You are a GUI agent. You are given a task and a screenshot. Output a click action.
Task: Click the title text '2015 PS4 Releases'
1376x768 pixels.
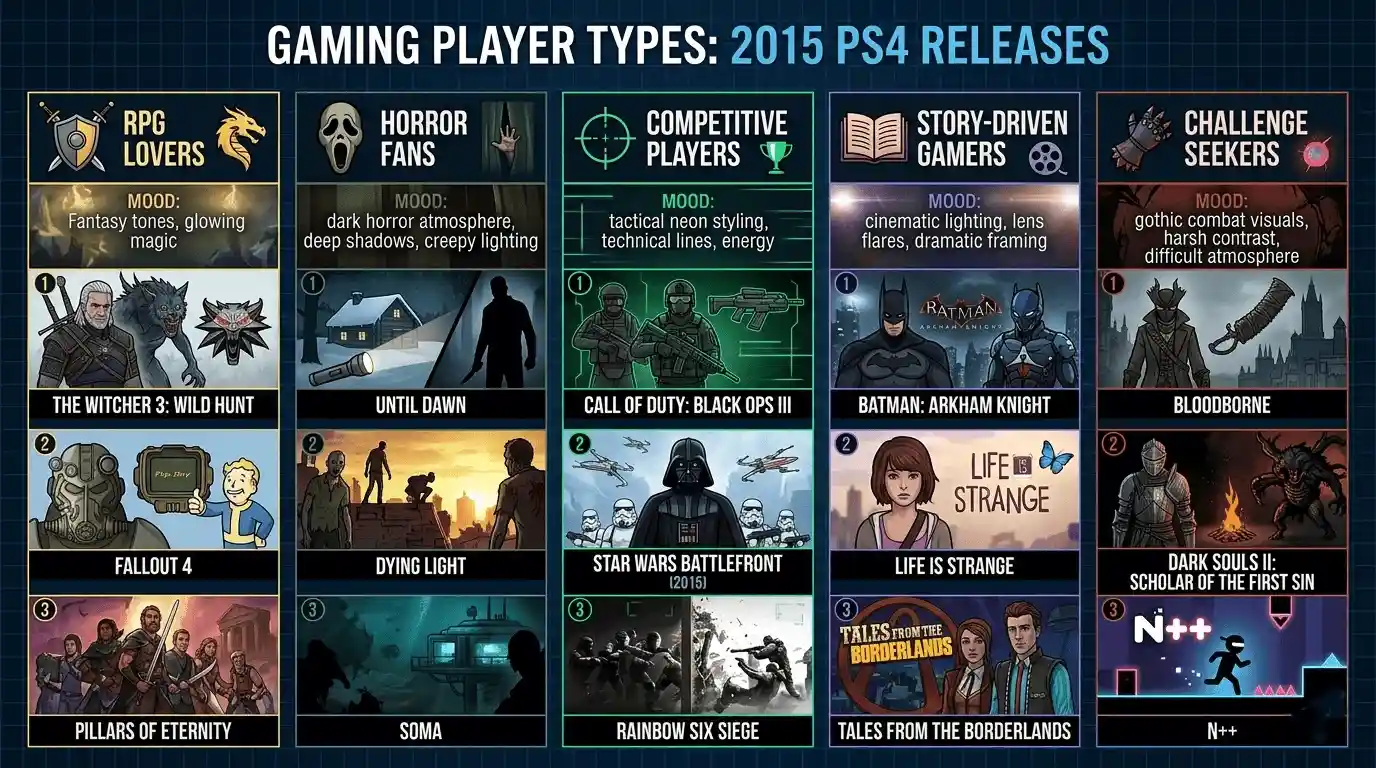click(x=919, y=46)
